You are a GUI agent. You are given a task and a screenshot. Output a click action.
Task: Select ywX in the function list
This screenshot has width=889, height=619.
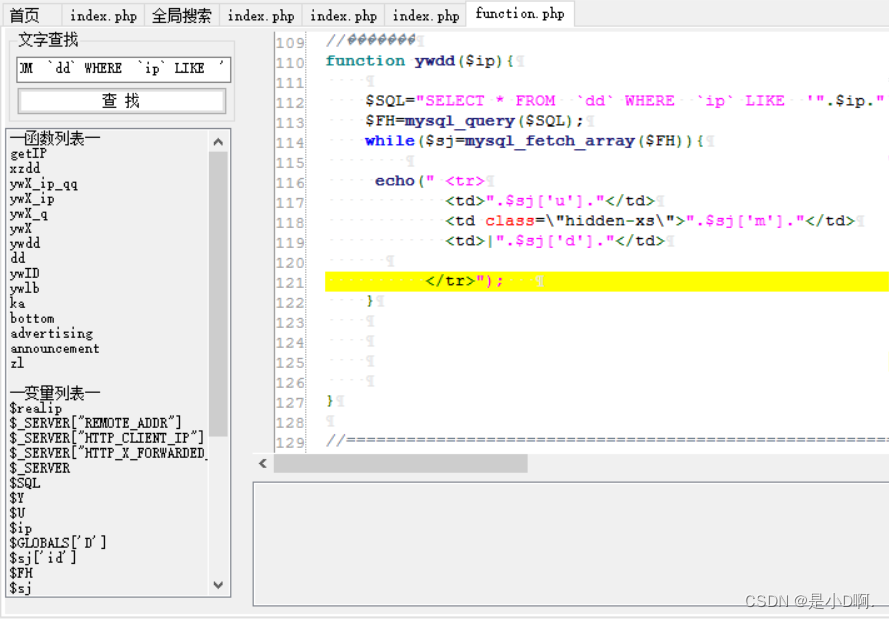point(20,228)
